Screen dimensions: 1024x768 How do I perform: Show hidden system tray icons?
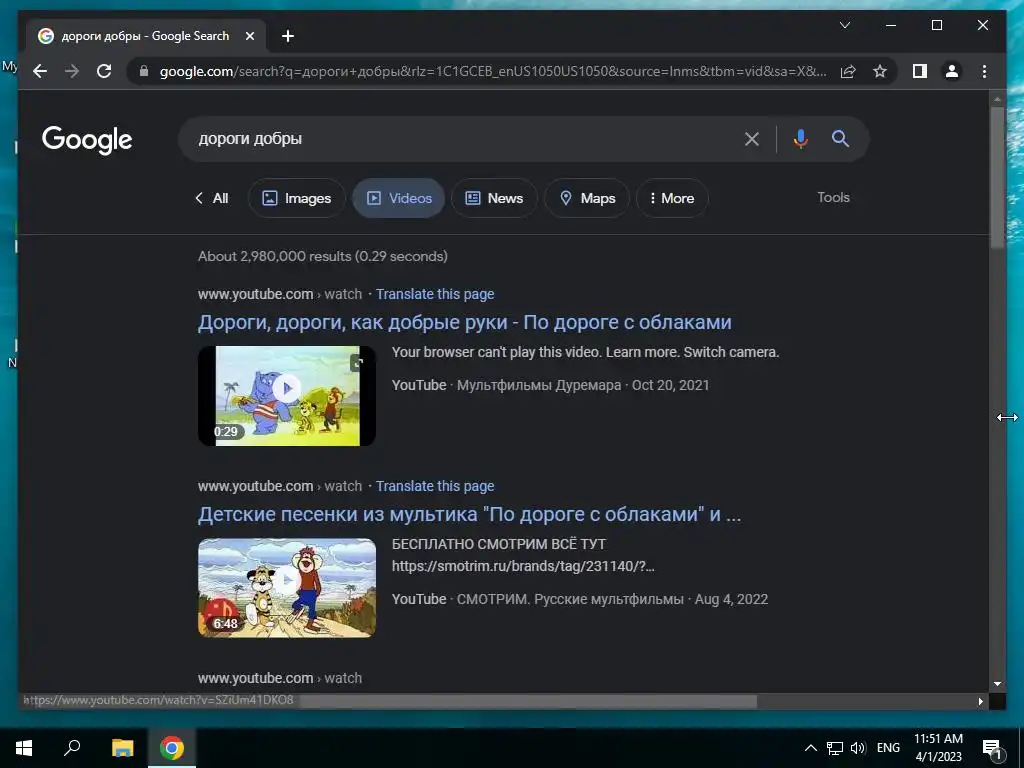pos(810,748)
